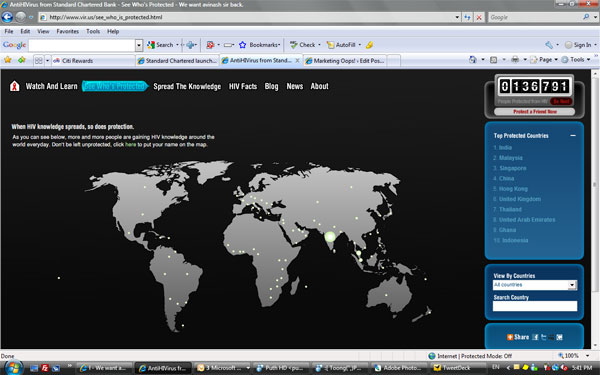
Task: Click the highlighter pencil icon on Google Toolbar
Action: click(x=369, y=45)
